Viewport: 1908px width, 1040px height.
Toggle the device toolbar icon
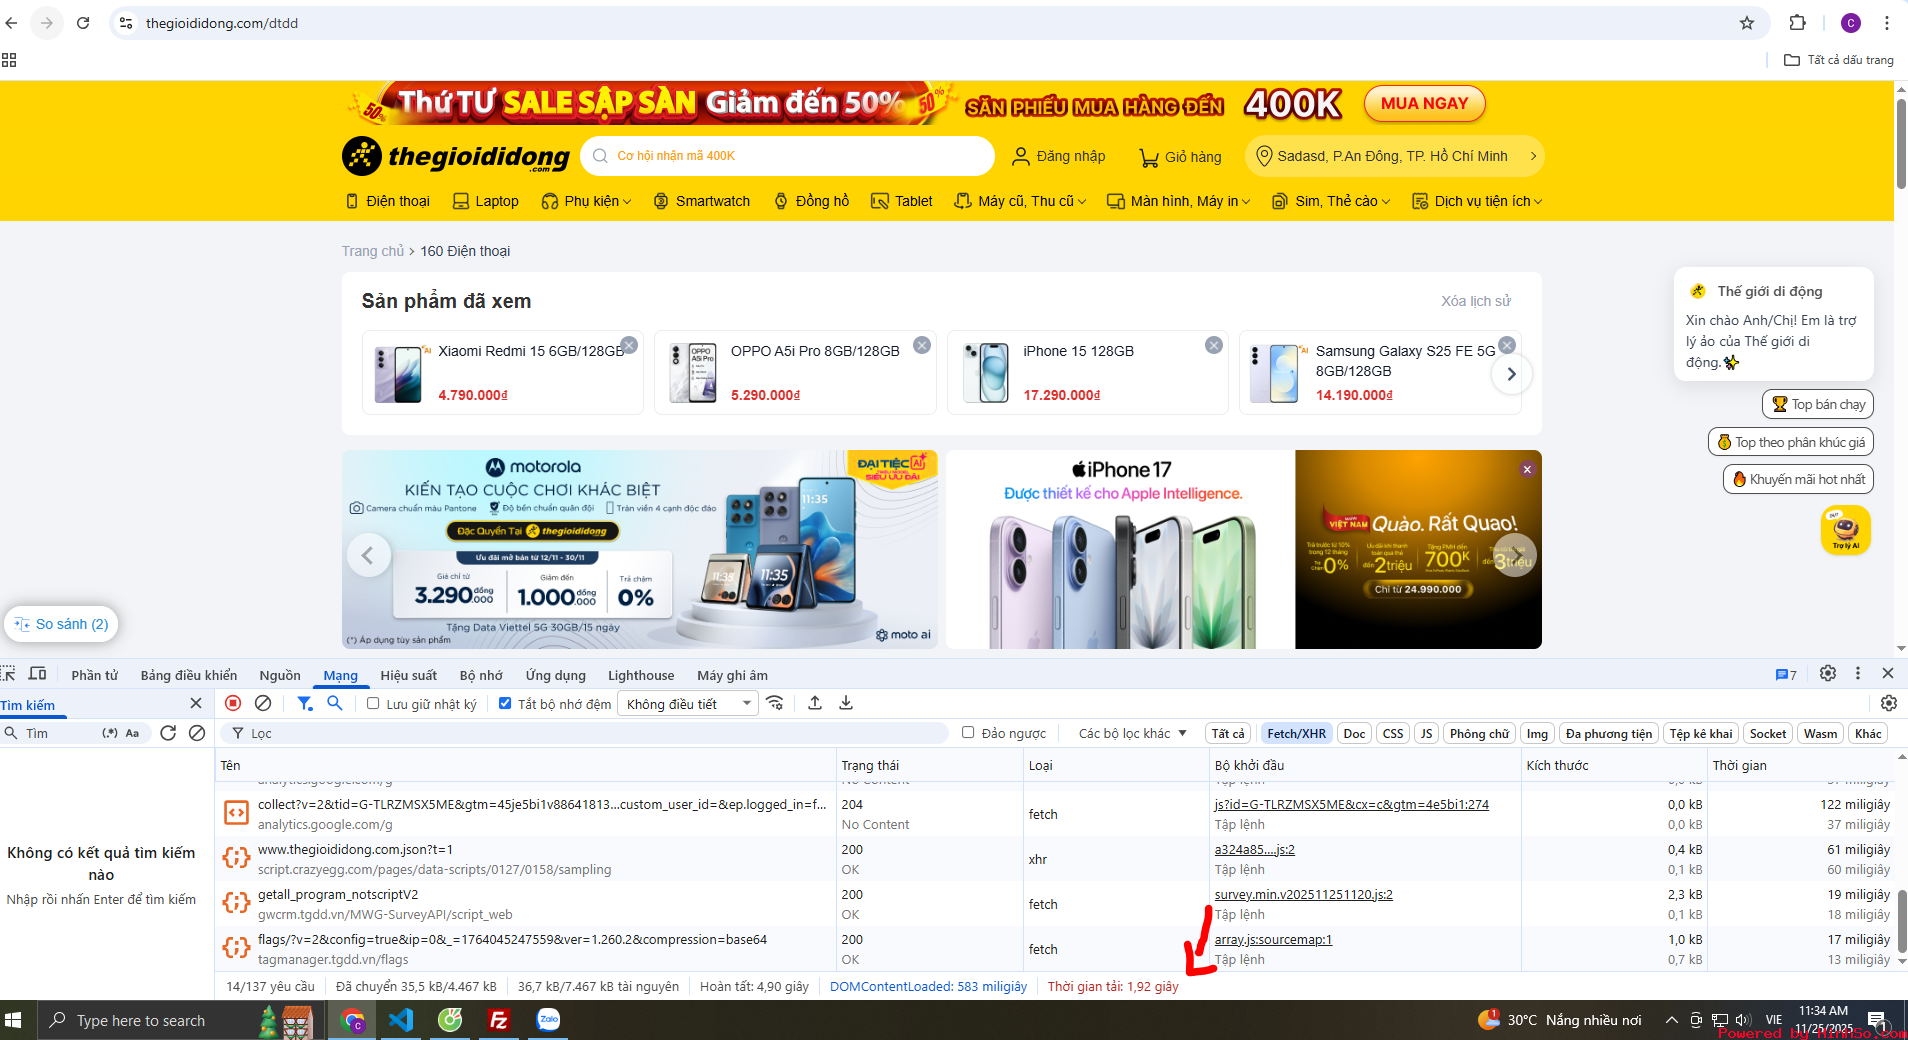(38, 674)
